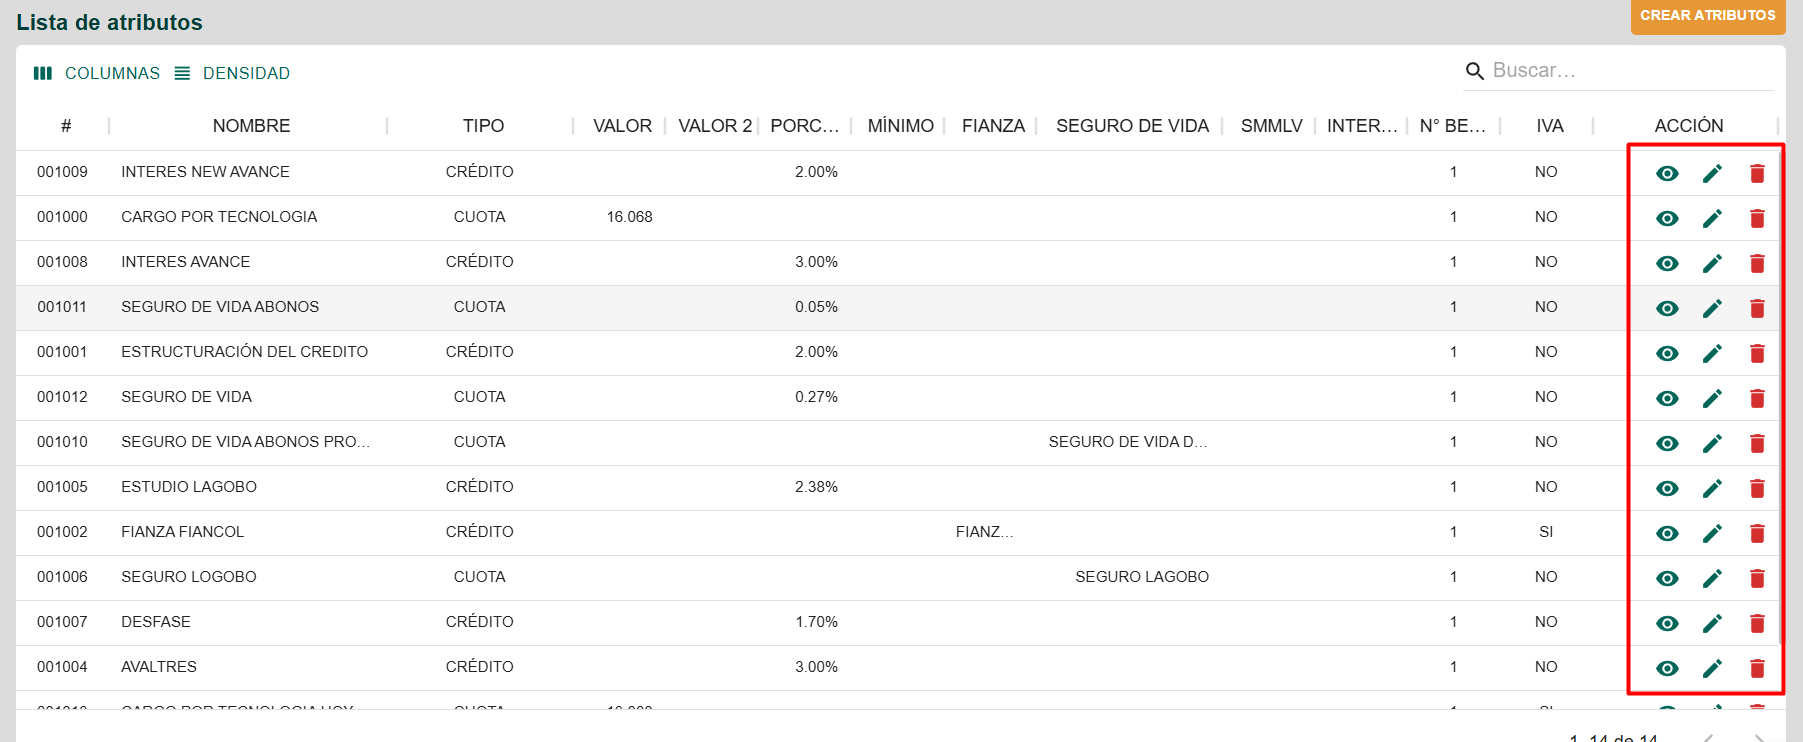Screen dimensions: 1803x742
Task: View details of INTERES NEW AVANCE attribute
Action: 1667,174
